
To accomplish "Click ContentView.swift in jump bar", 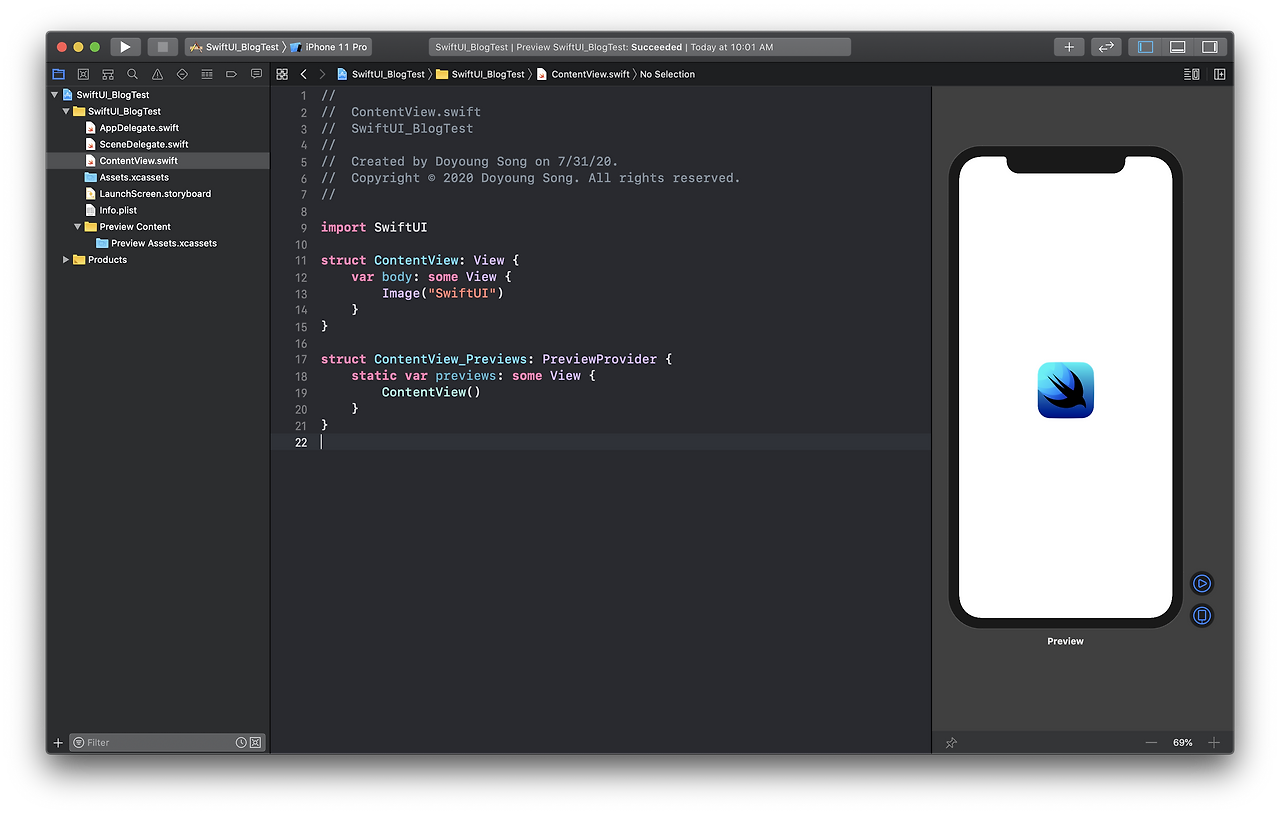I will point(584,74).
